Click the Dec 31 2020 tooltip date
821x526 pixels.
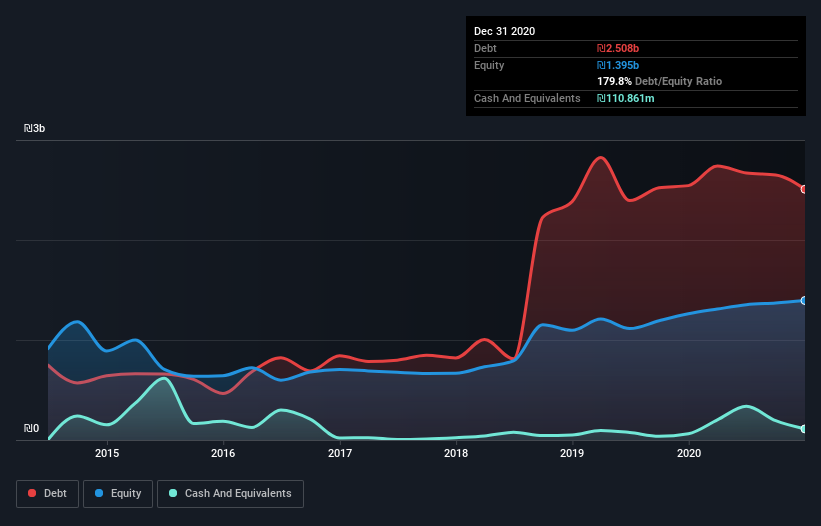(x=504, y=31)
